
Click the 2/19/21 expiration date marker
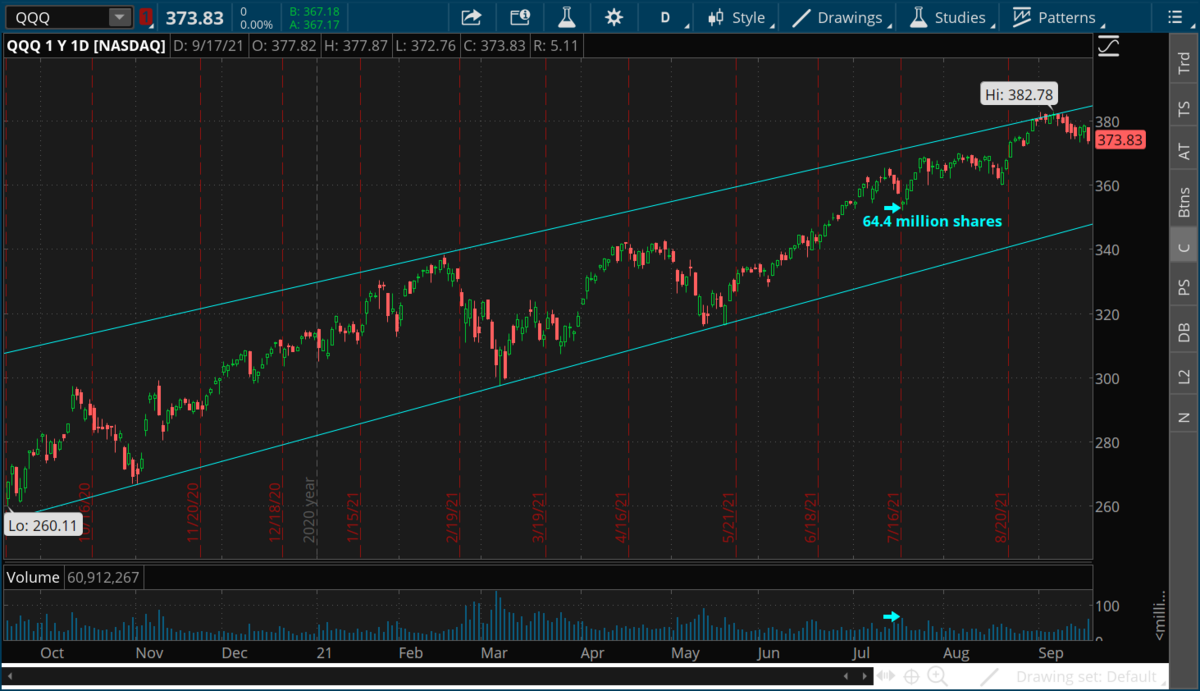coord(453,516)
